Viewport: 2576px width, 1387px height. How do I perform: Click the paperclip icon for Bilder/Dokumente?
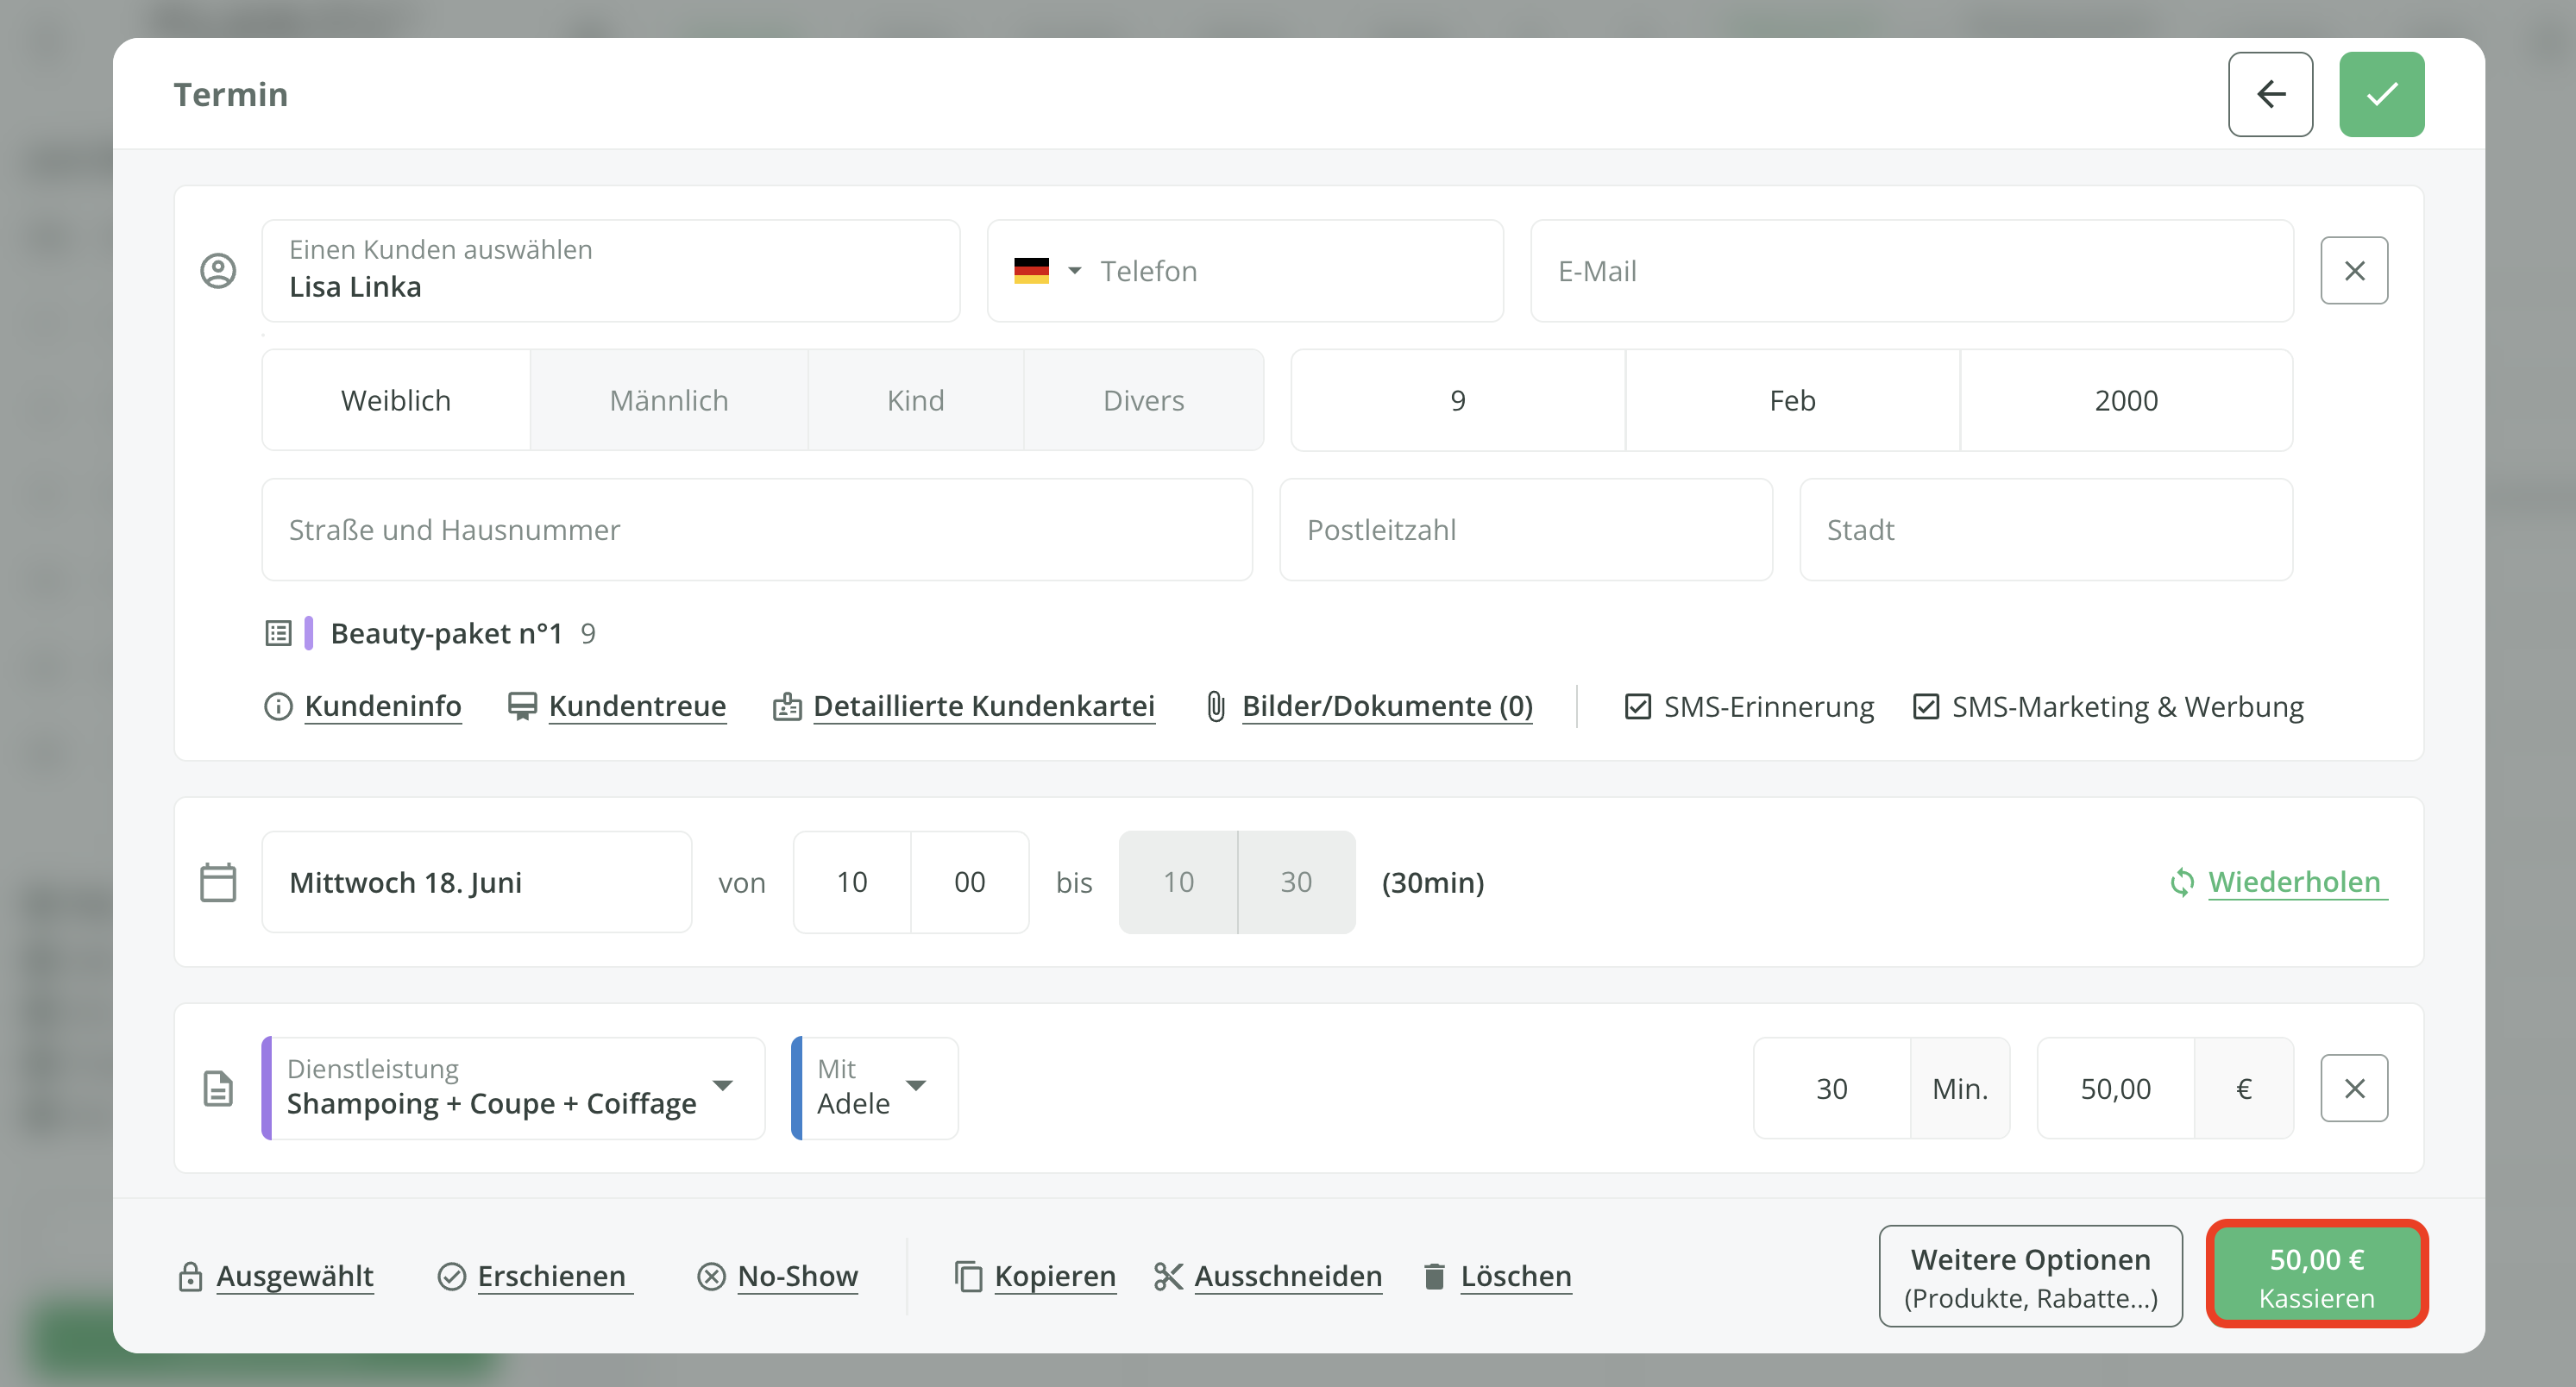[1215, 705]
